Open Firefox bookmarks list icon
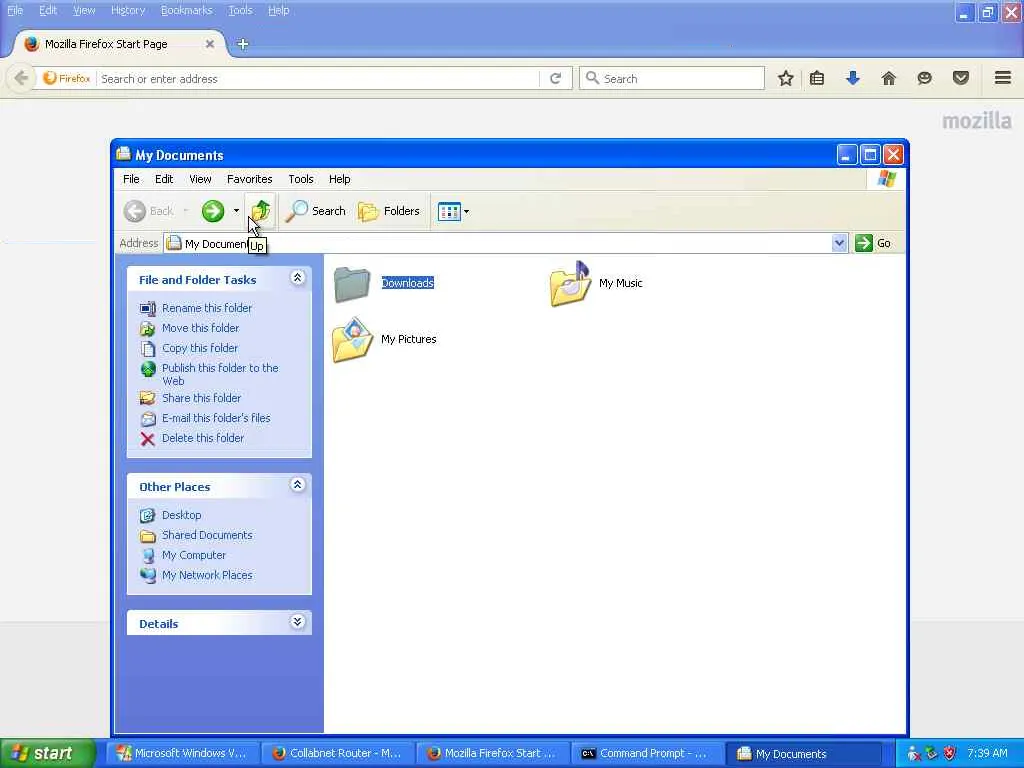 point(817,78)
